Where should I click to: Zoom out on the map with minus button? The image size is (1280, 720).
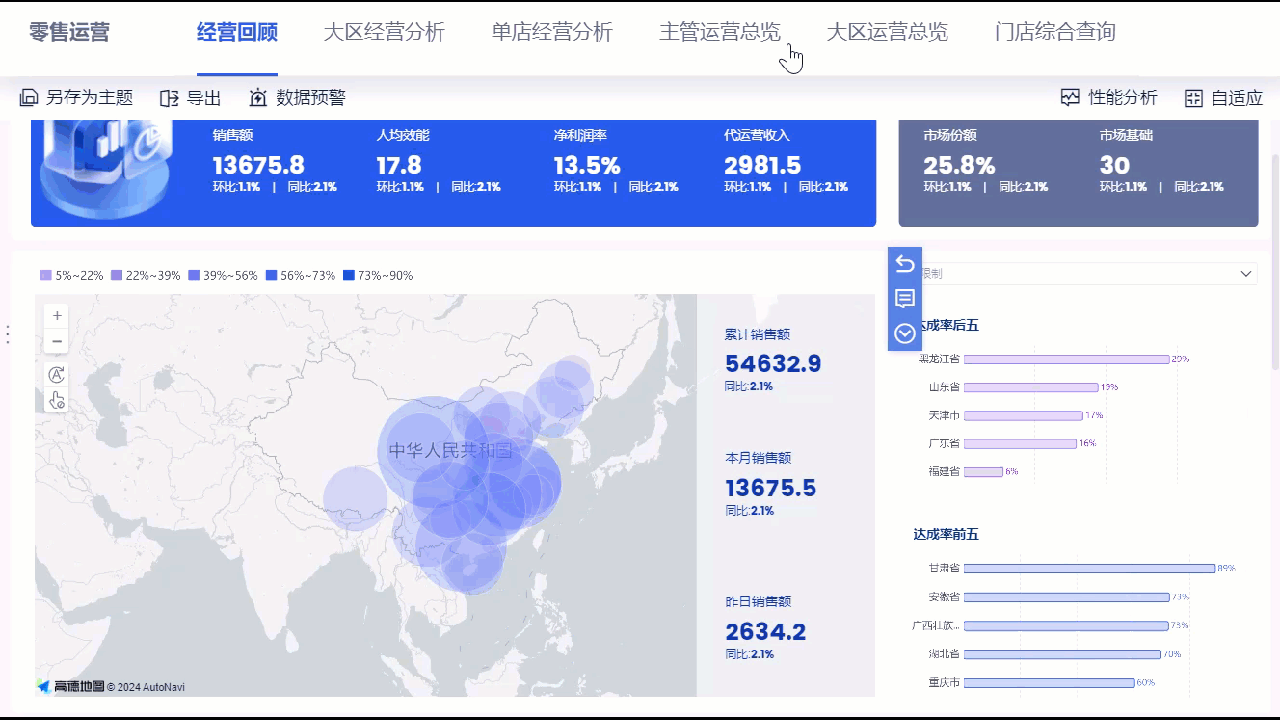tap(57, 341)
